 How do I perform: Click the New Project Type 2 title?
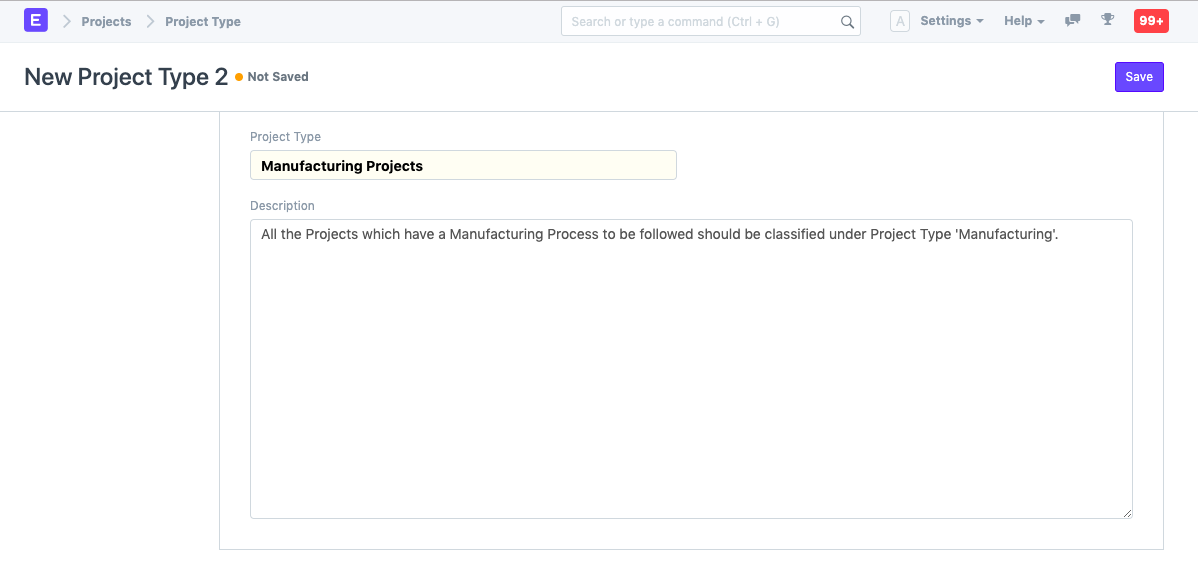point(126,77)
